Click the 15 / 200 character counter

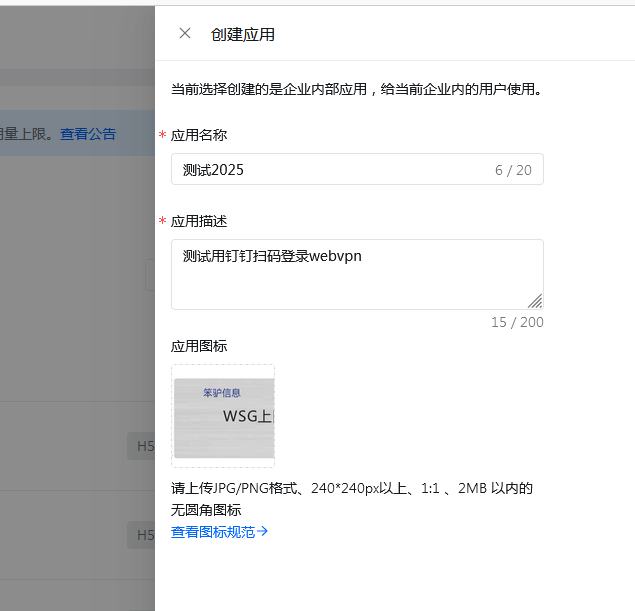[517, 322]
